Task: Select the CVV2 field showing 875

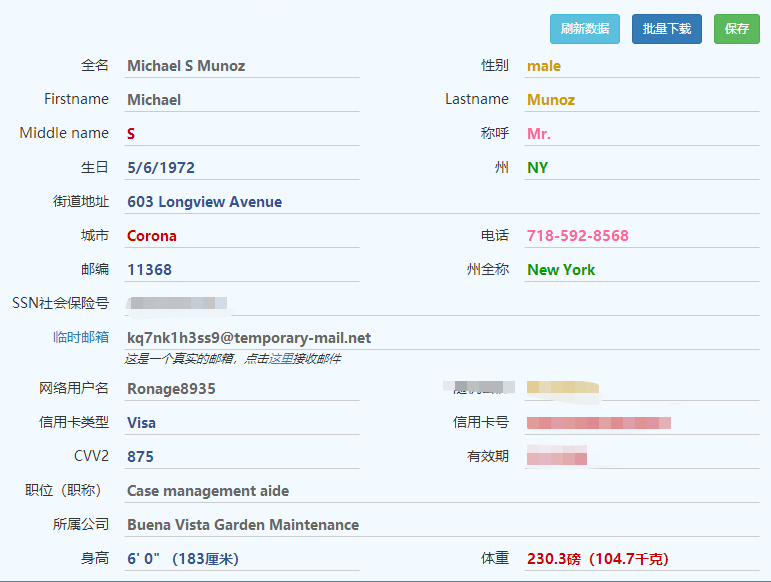Action: click(x=242, y=457)
